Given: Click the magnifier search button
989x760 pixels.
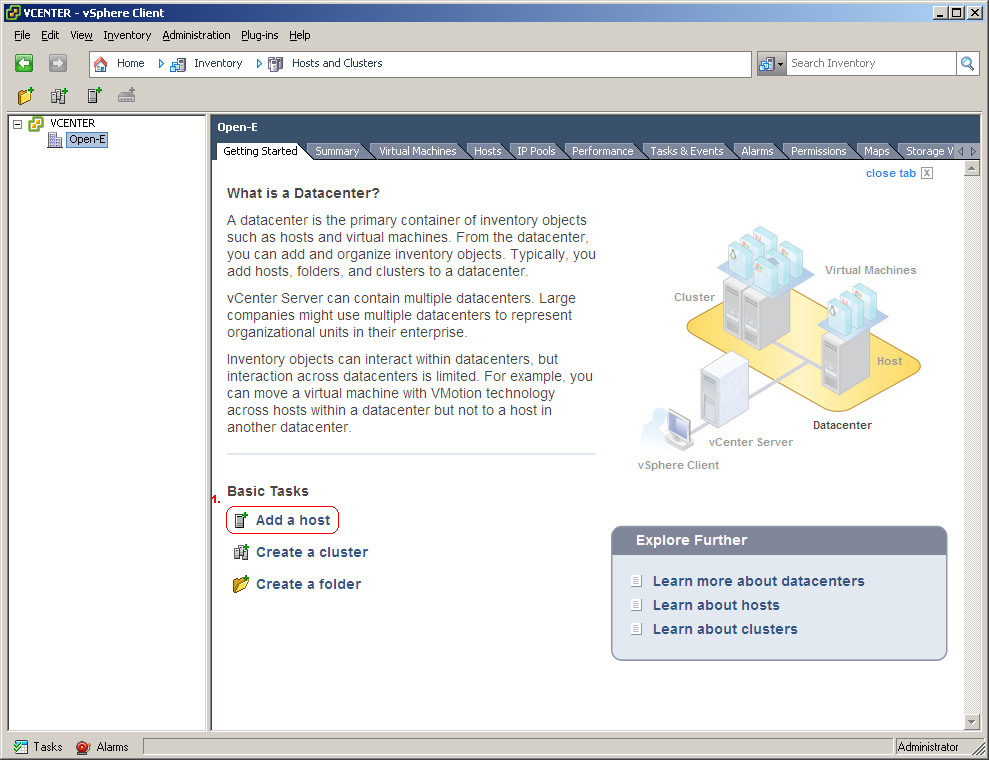Looking at the screenshot, I should pyautogui.click(x=967, y=63).
